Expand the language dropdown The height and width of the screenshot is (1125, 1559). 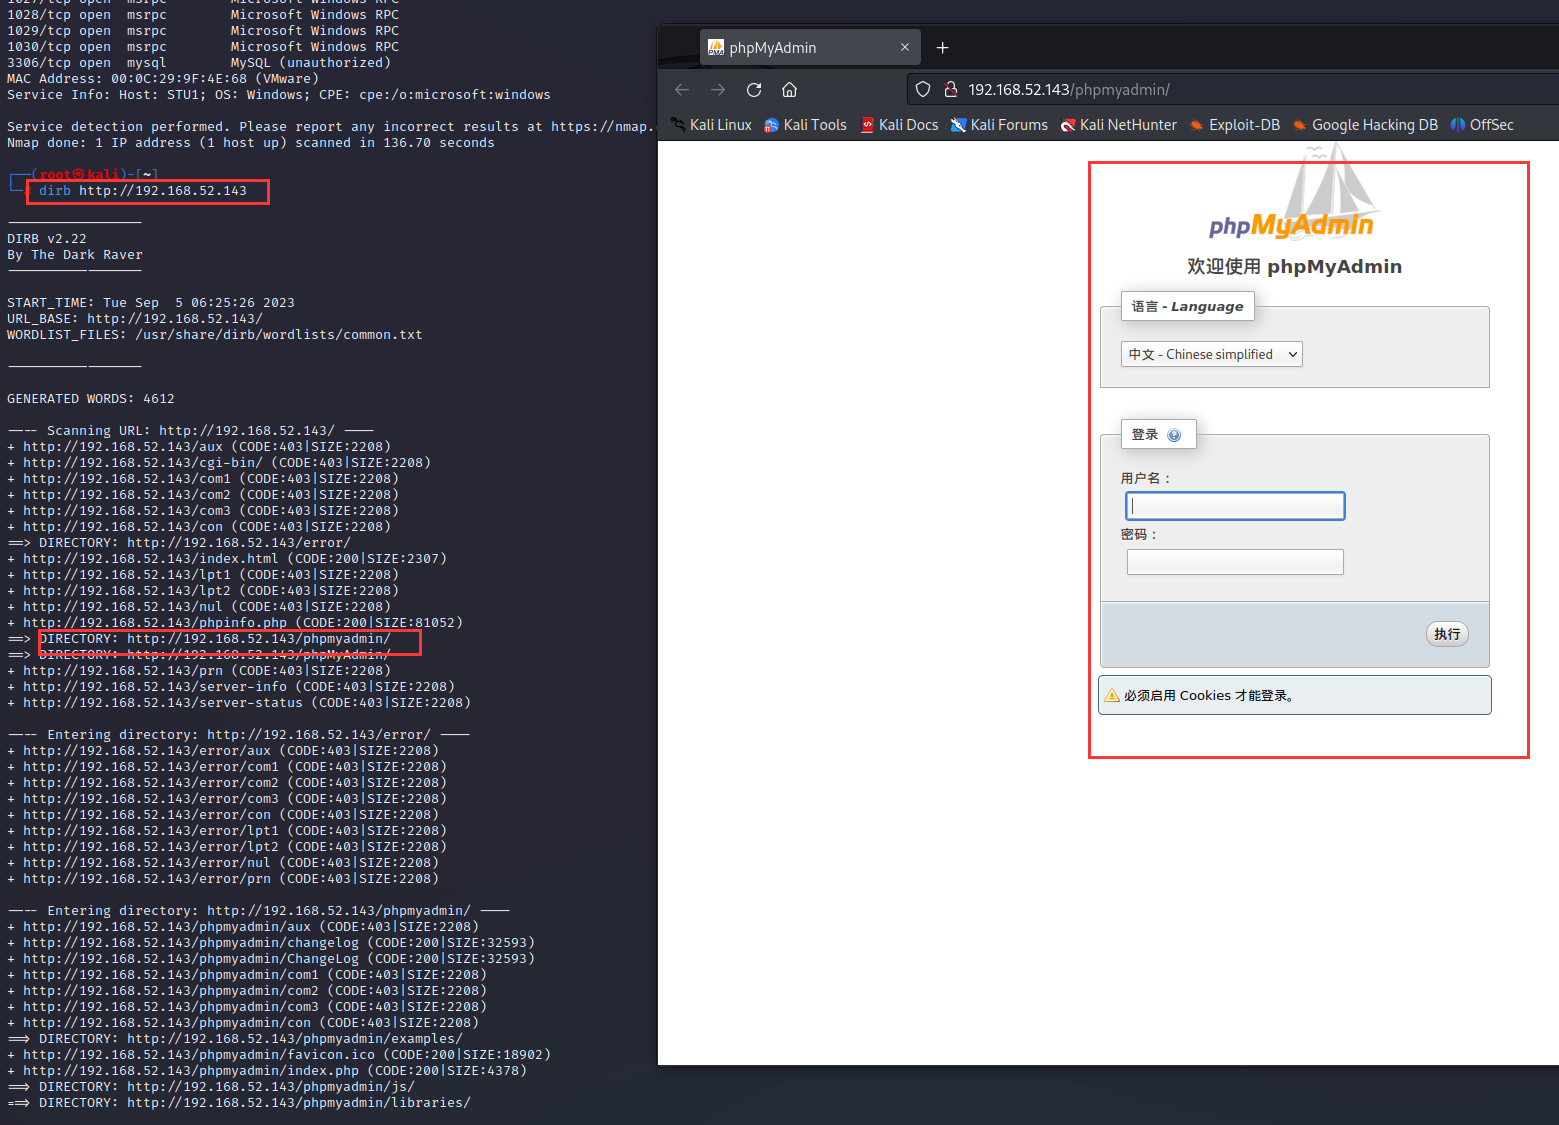point(1212,354)
